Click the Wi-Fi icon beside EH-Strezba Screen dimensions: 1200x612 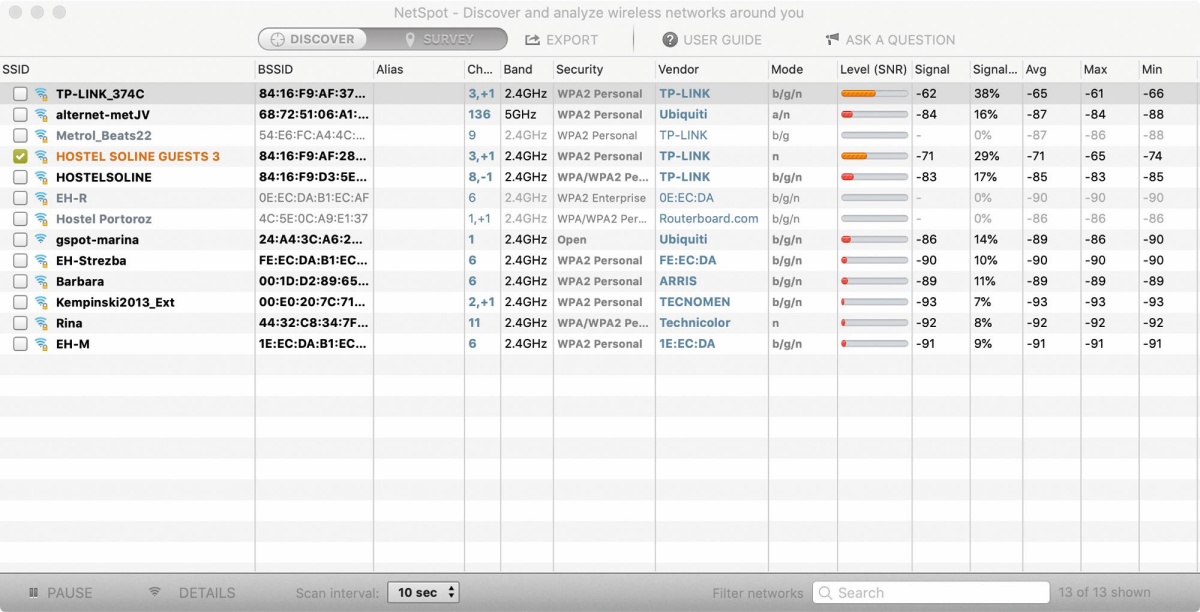coord(41,261)
